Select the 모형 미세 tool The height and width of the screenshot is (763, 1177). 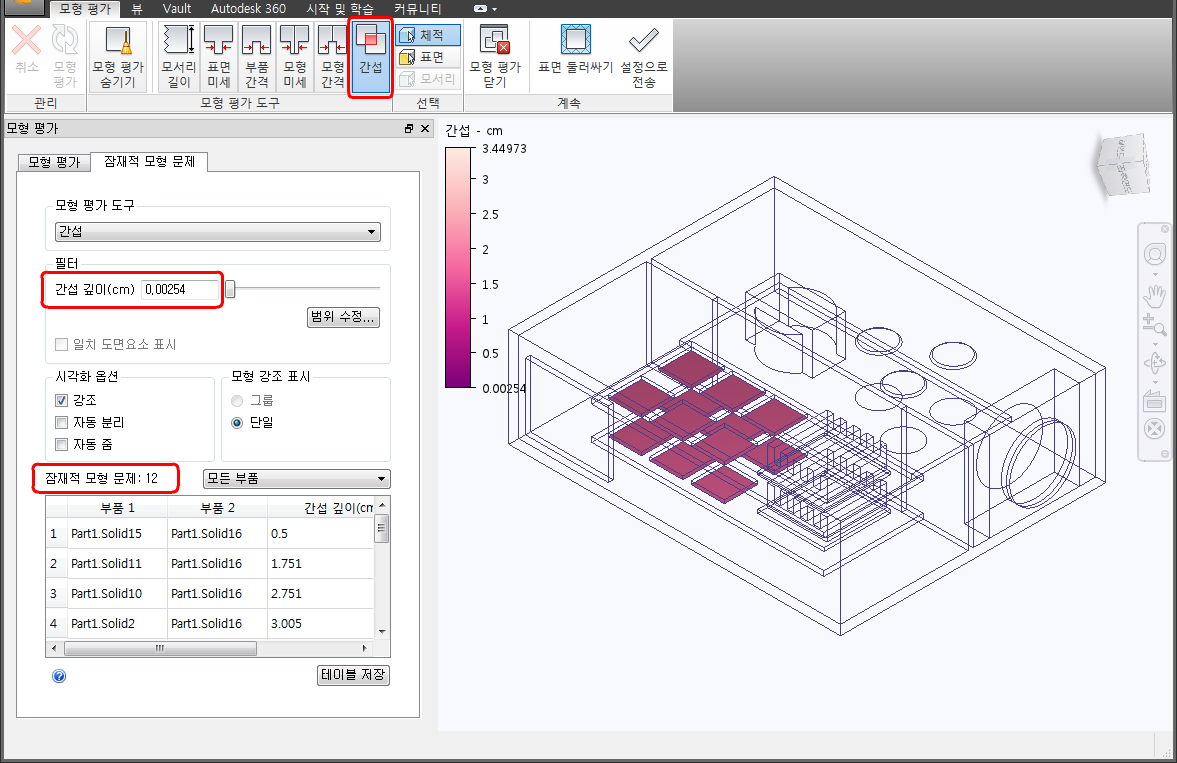(x=294, y=57)
